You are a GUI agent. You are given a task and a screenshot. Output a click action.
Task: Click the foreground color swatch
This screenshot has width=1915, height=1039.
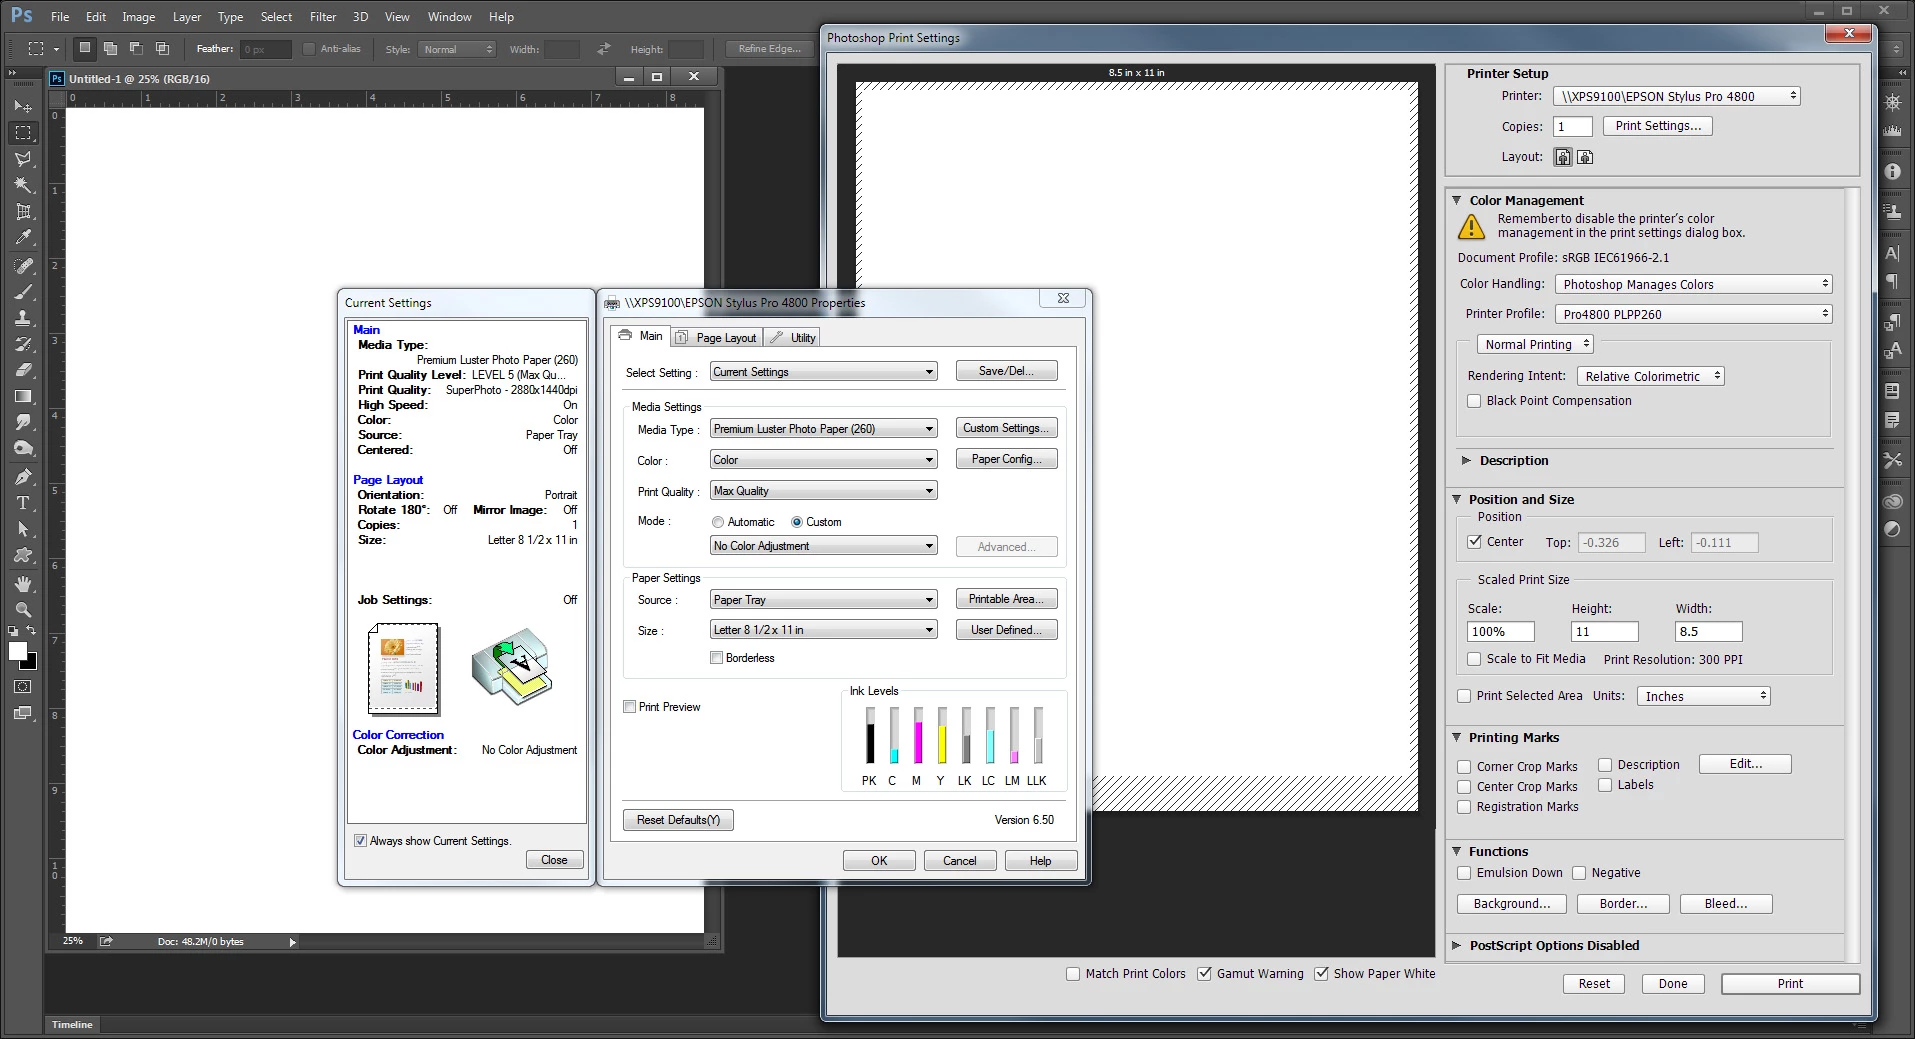16,651
